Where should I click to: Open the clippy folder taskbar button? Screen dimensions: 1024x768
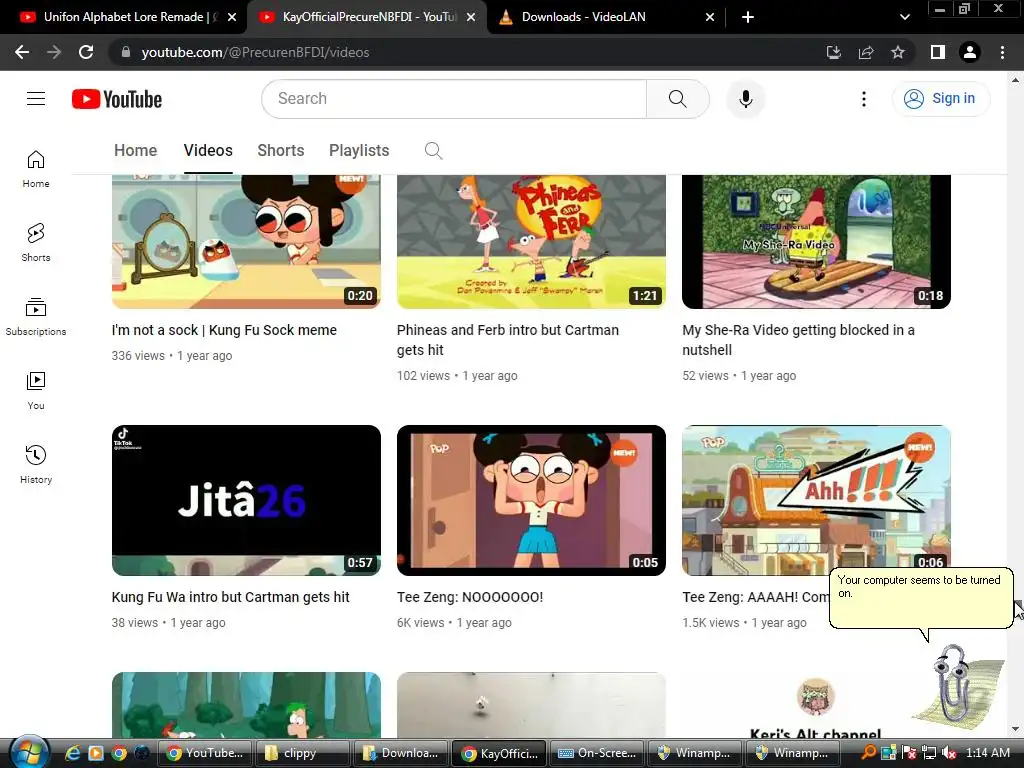tap(302, 753)
